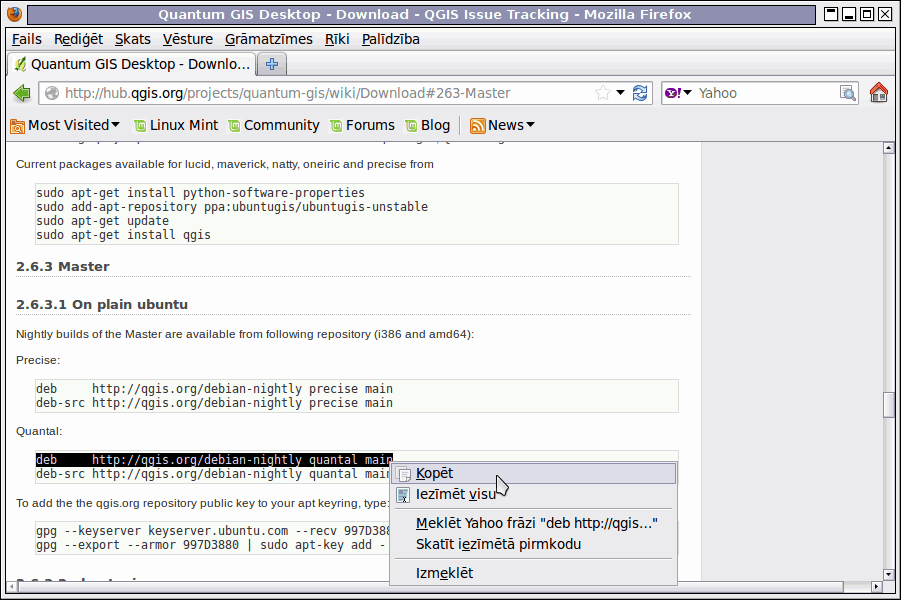Reload the page using refresh icon
Screen dimensions: 901x600
(640, 93)
